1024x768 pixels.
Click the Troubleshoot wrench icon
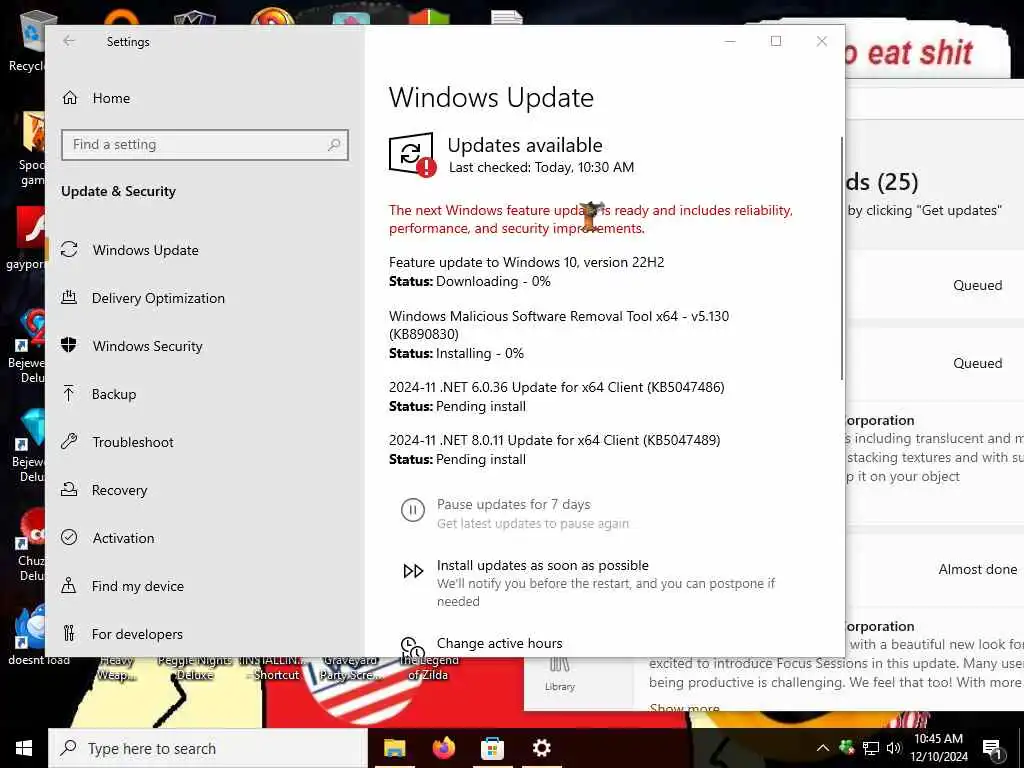tap(69, 441)
